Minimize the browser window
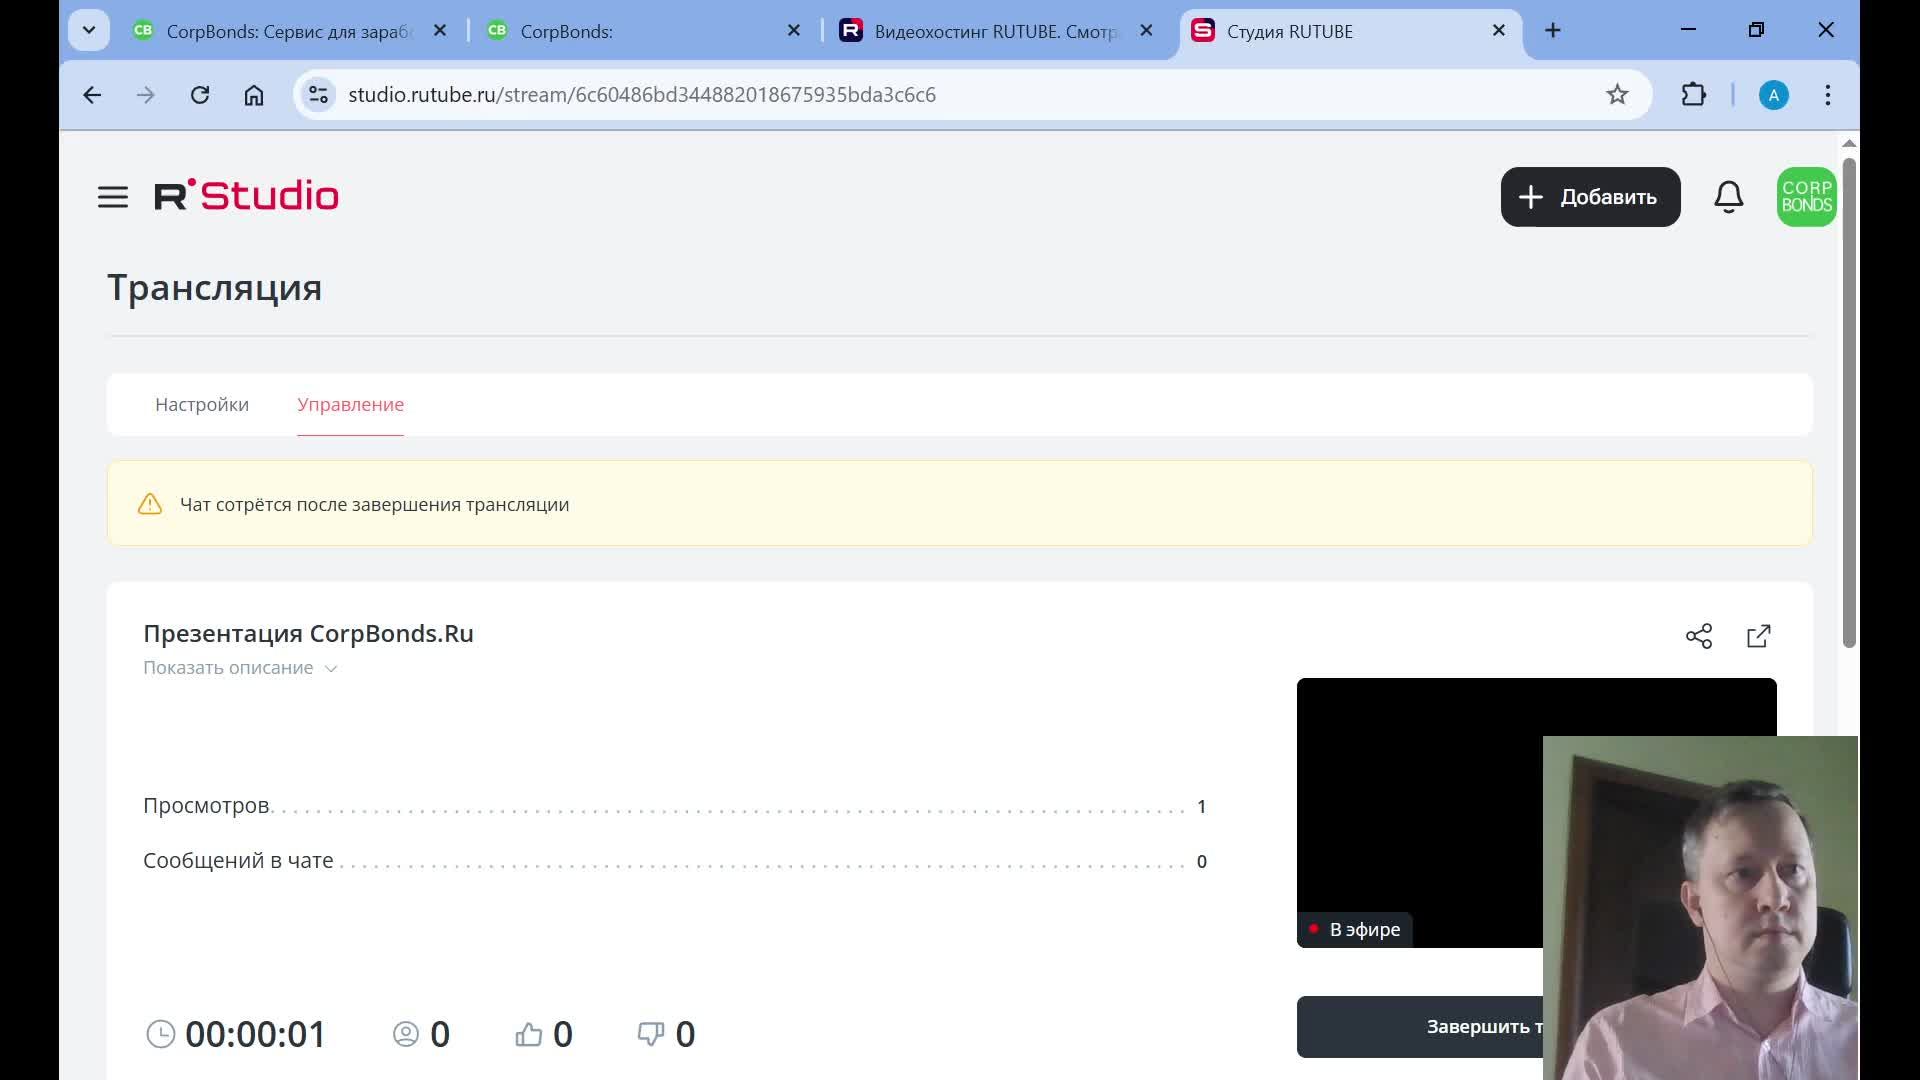 [x=1689, y=30]
